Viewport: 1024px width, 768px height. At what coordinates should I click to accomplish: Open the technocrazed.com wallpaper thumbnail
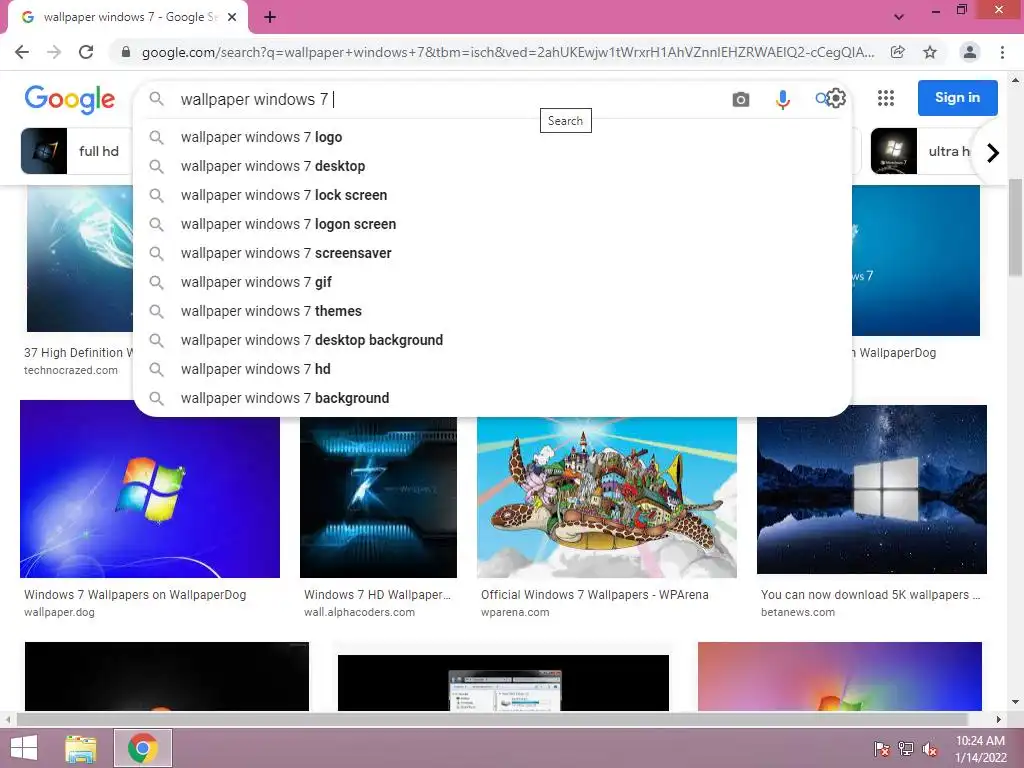80,259
